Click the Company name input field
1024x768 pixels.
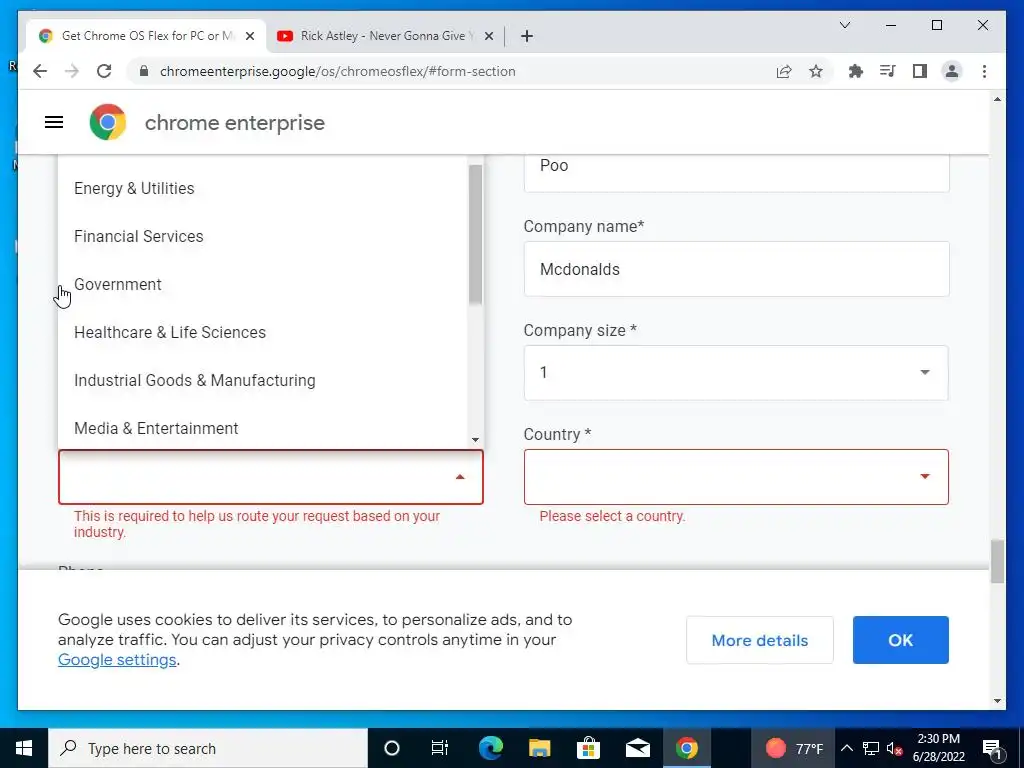[736, 269]
